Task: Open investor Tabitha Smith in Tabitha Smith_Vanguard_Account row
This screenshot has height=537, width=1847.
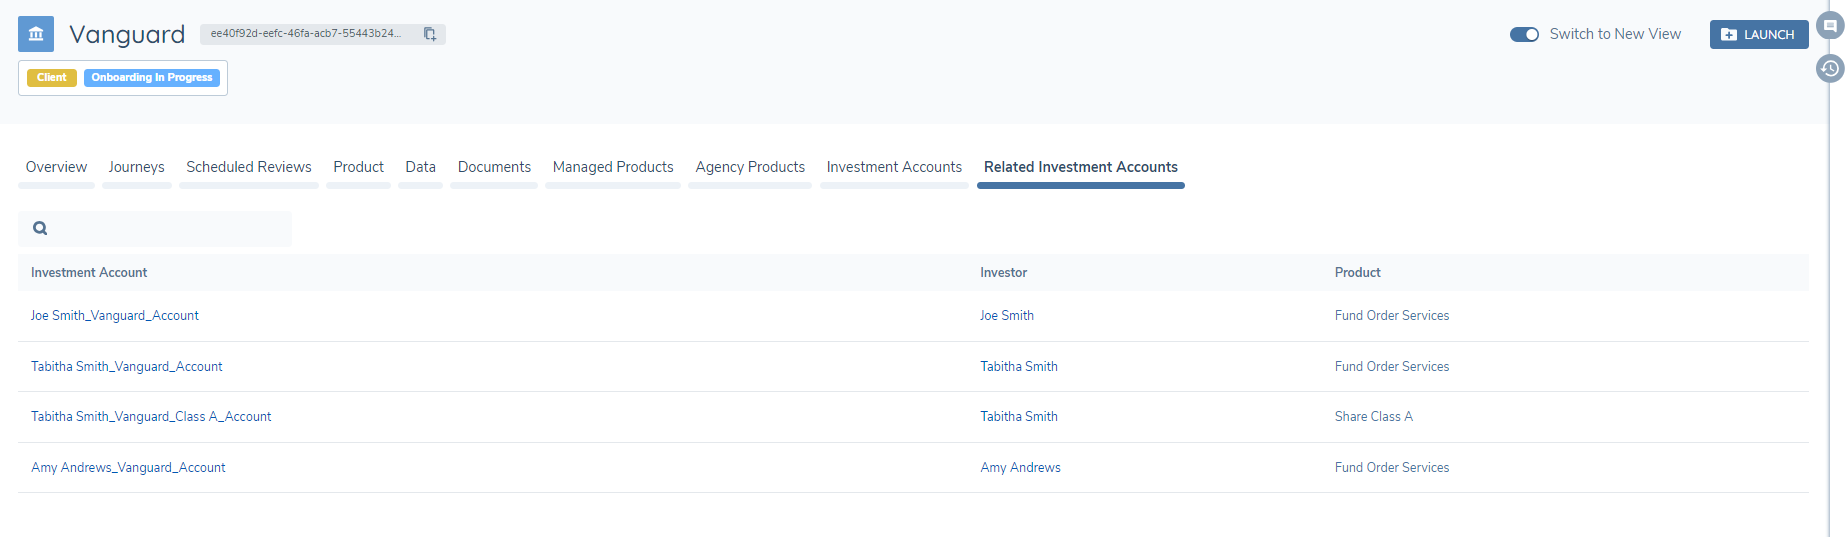Action: (x=1019, y=366)
